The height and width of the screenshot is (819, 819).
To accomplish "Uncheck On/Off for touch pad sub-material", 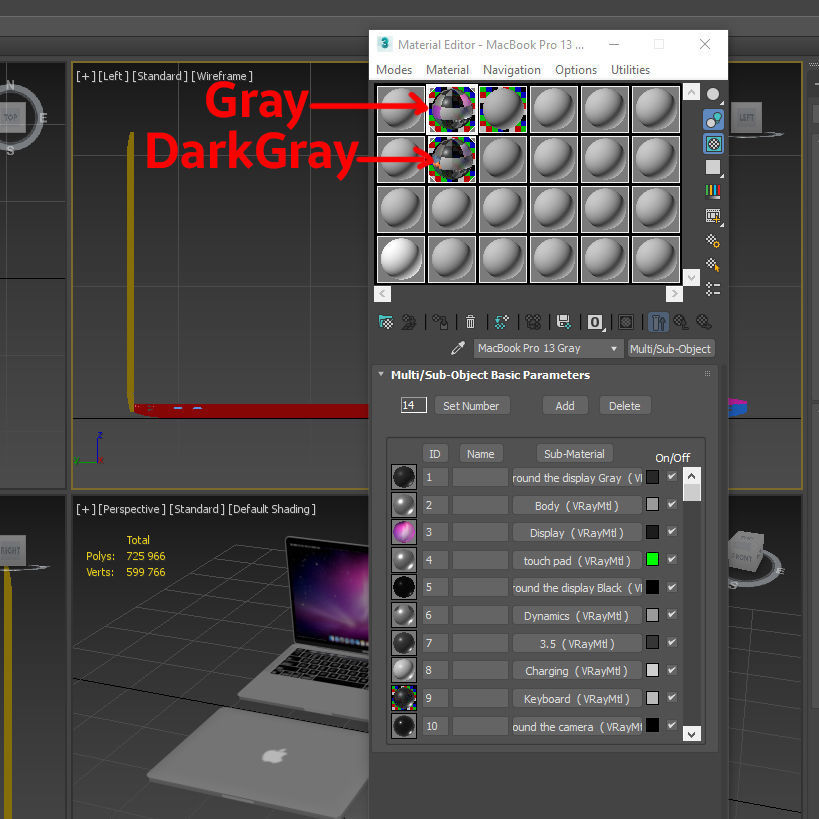I will click(x=672, y=559).
